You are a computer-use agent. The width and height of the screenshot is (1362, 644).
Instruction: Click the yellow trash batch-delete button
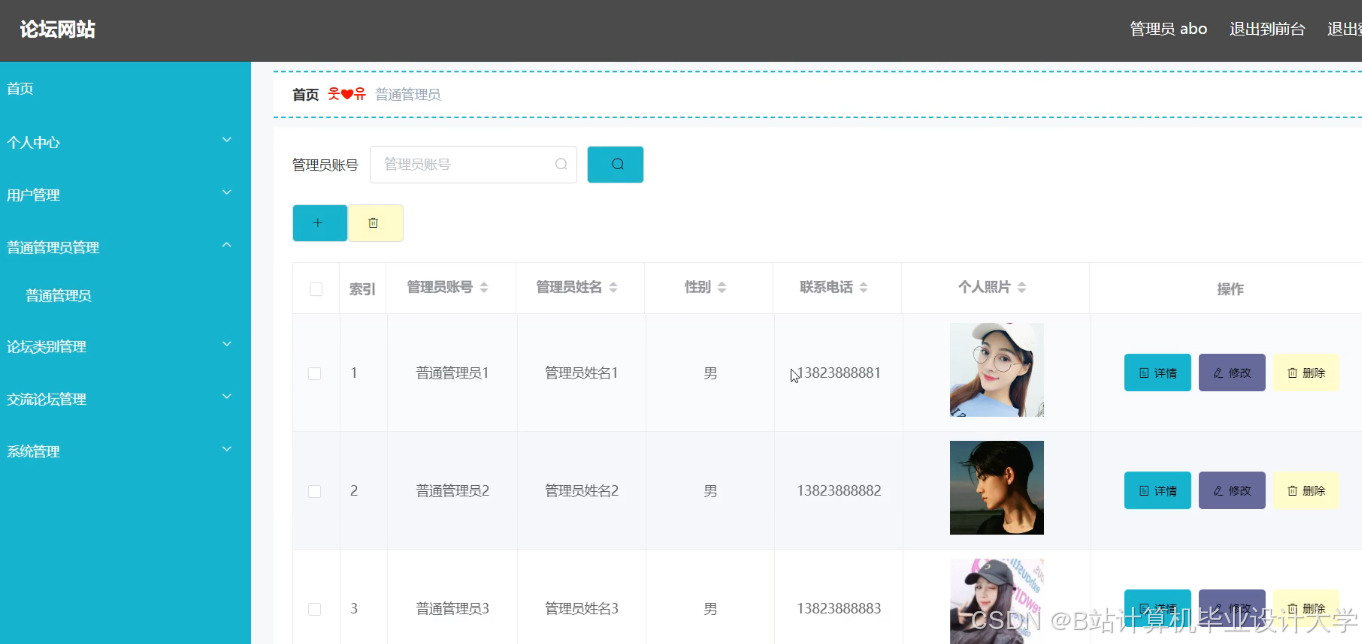pos(375,223)
